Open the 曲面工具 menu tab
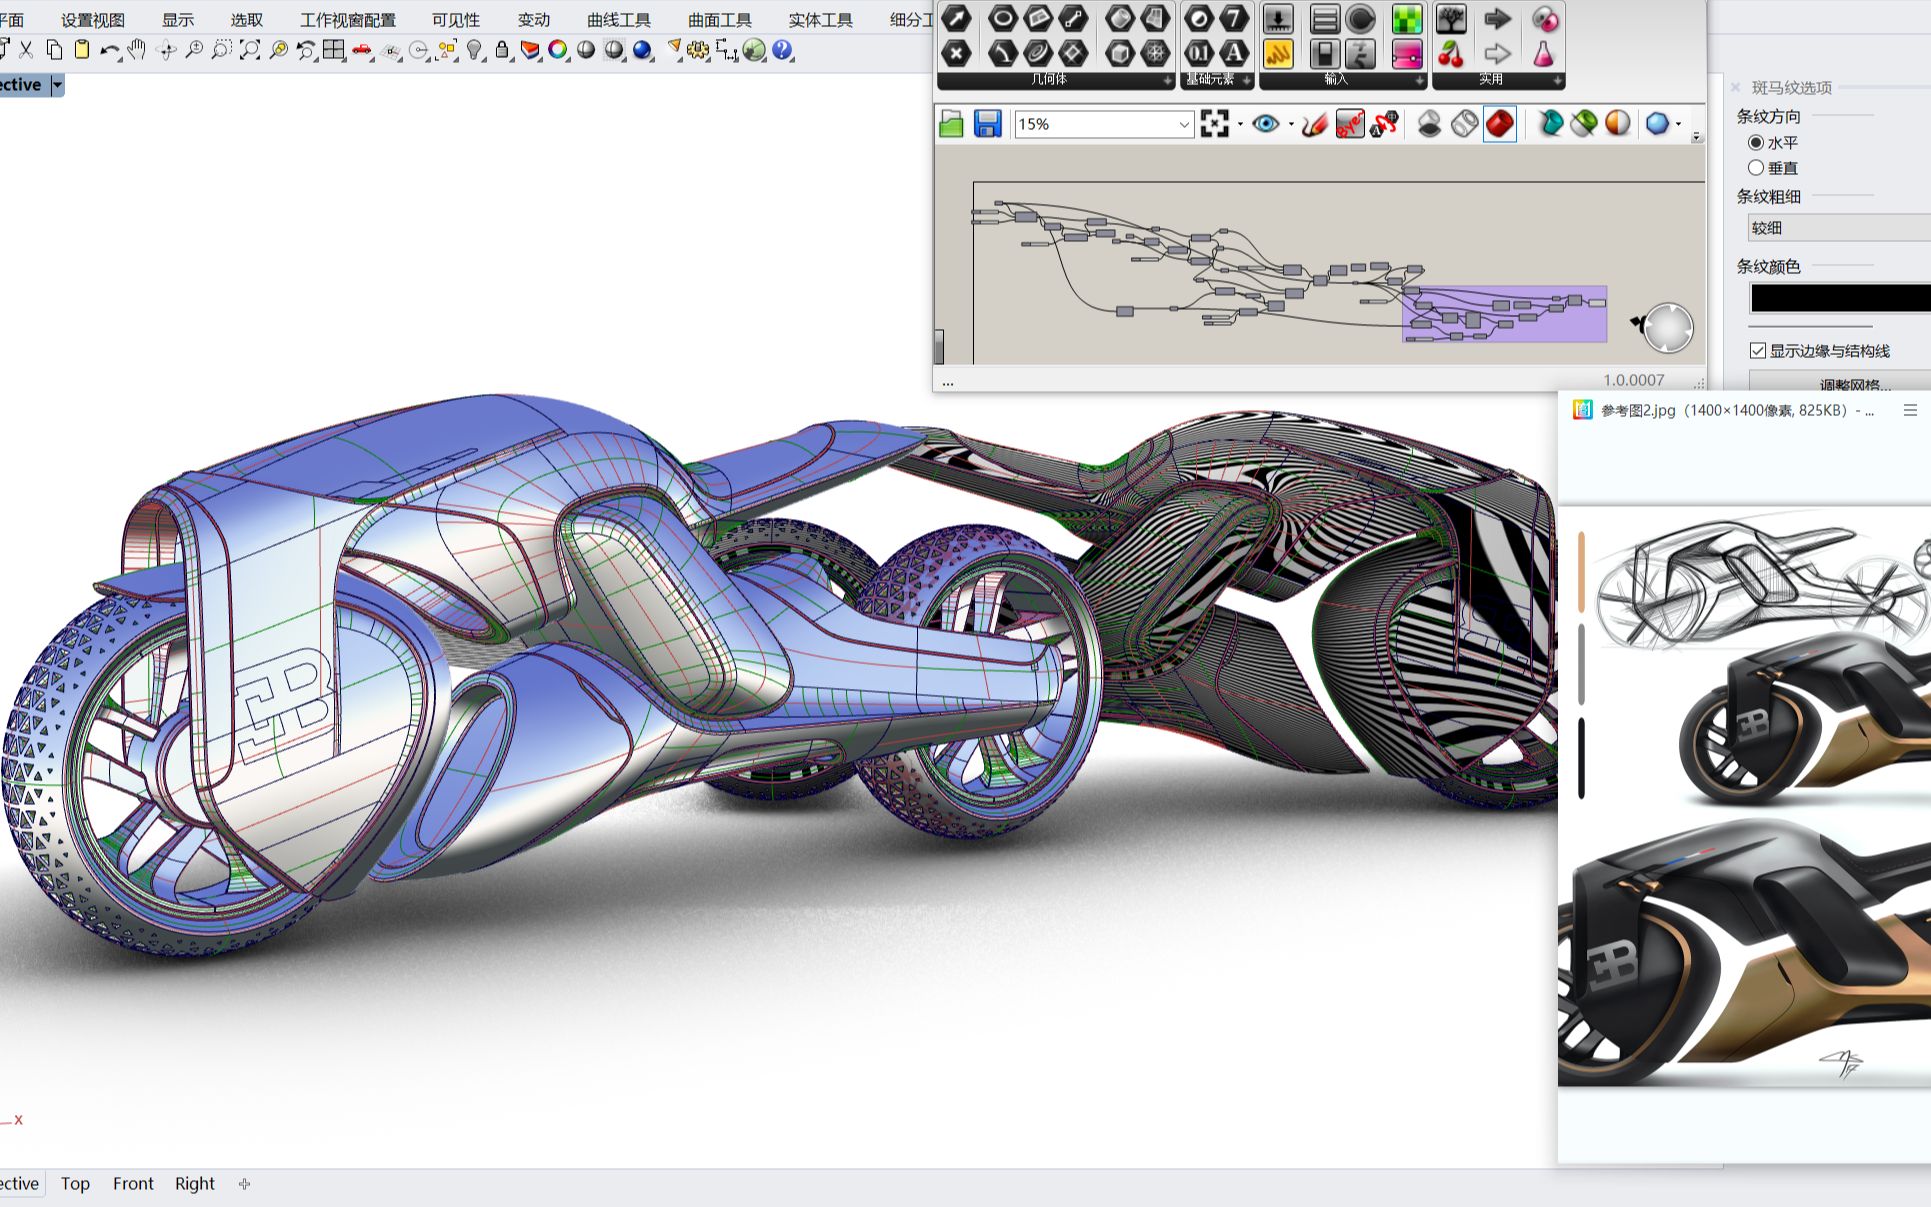Image resolution: width=1931 pixels, height=1207 pixels. click(x=719, y=20)
